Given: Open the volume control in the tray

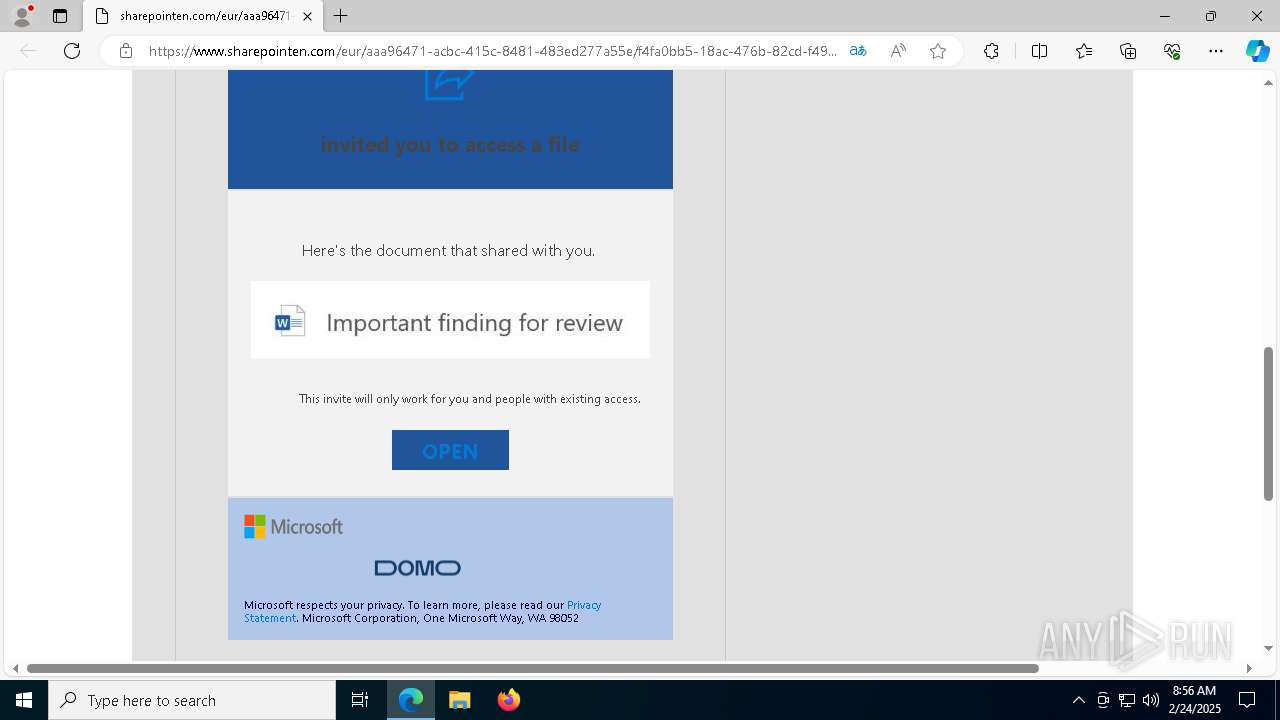Looking at the screenshot, I should point(1151,700).
